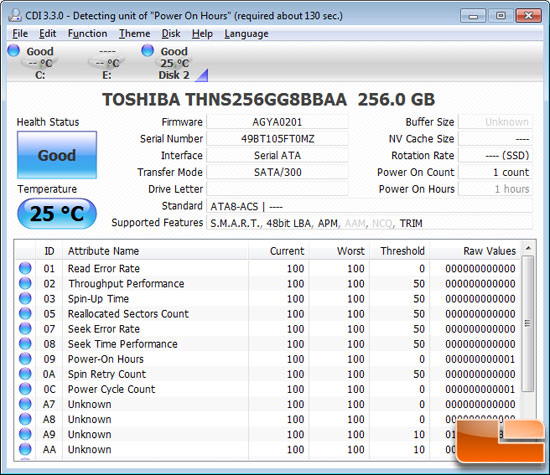The image size is (550, 475).
Task: Select the Throughput Performance attribute name
Action: coord(126,283)
